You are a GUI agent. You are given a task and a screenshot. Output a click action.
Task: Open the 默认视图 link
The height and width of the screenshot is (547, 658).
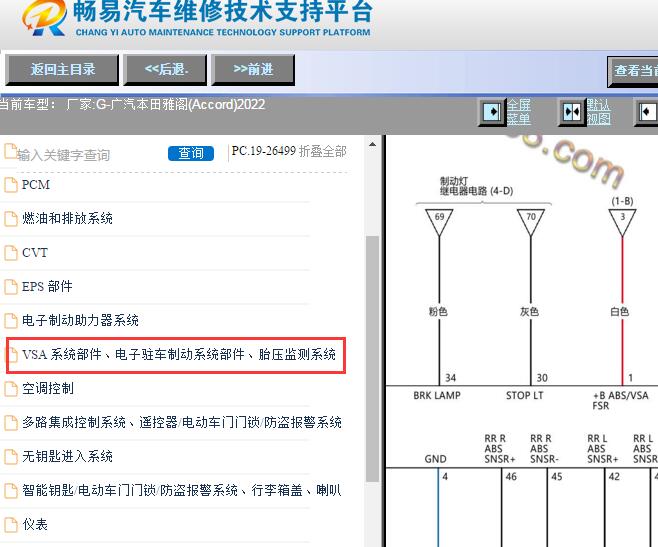(x=598, y=112)
